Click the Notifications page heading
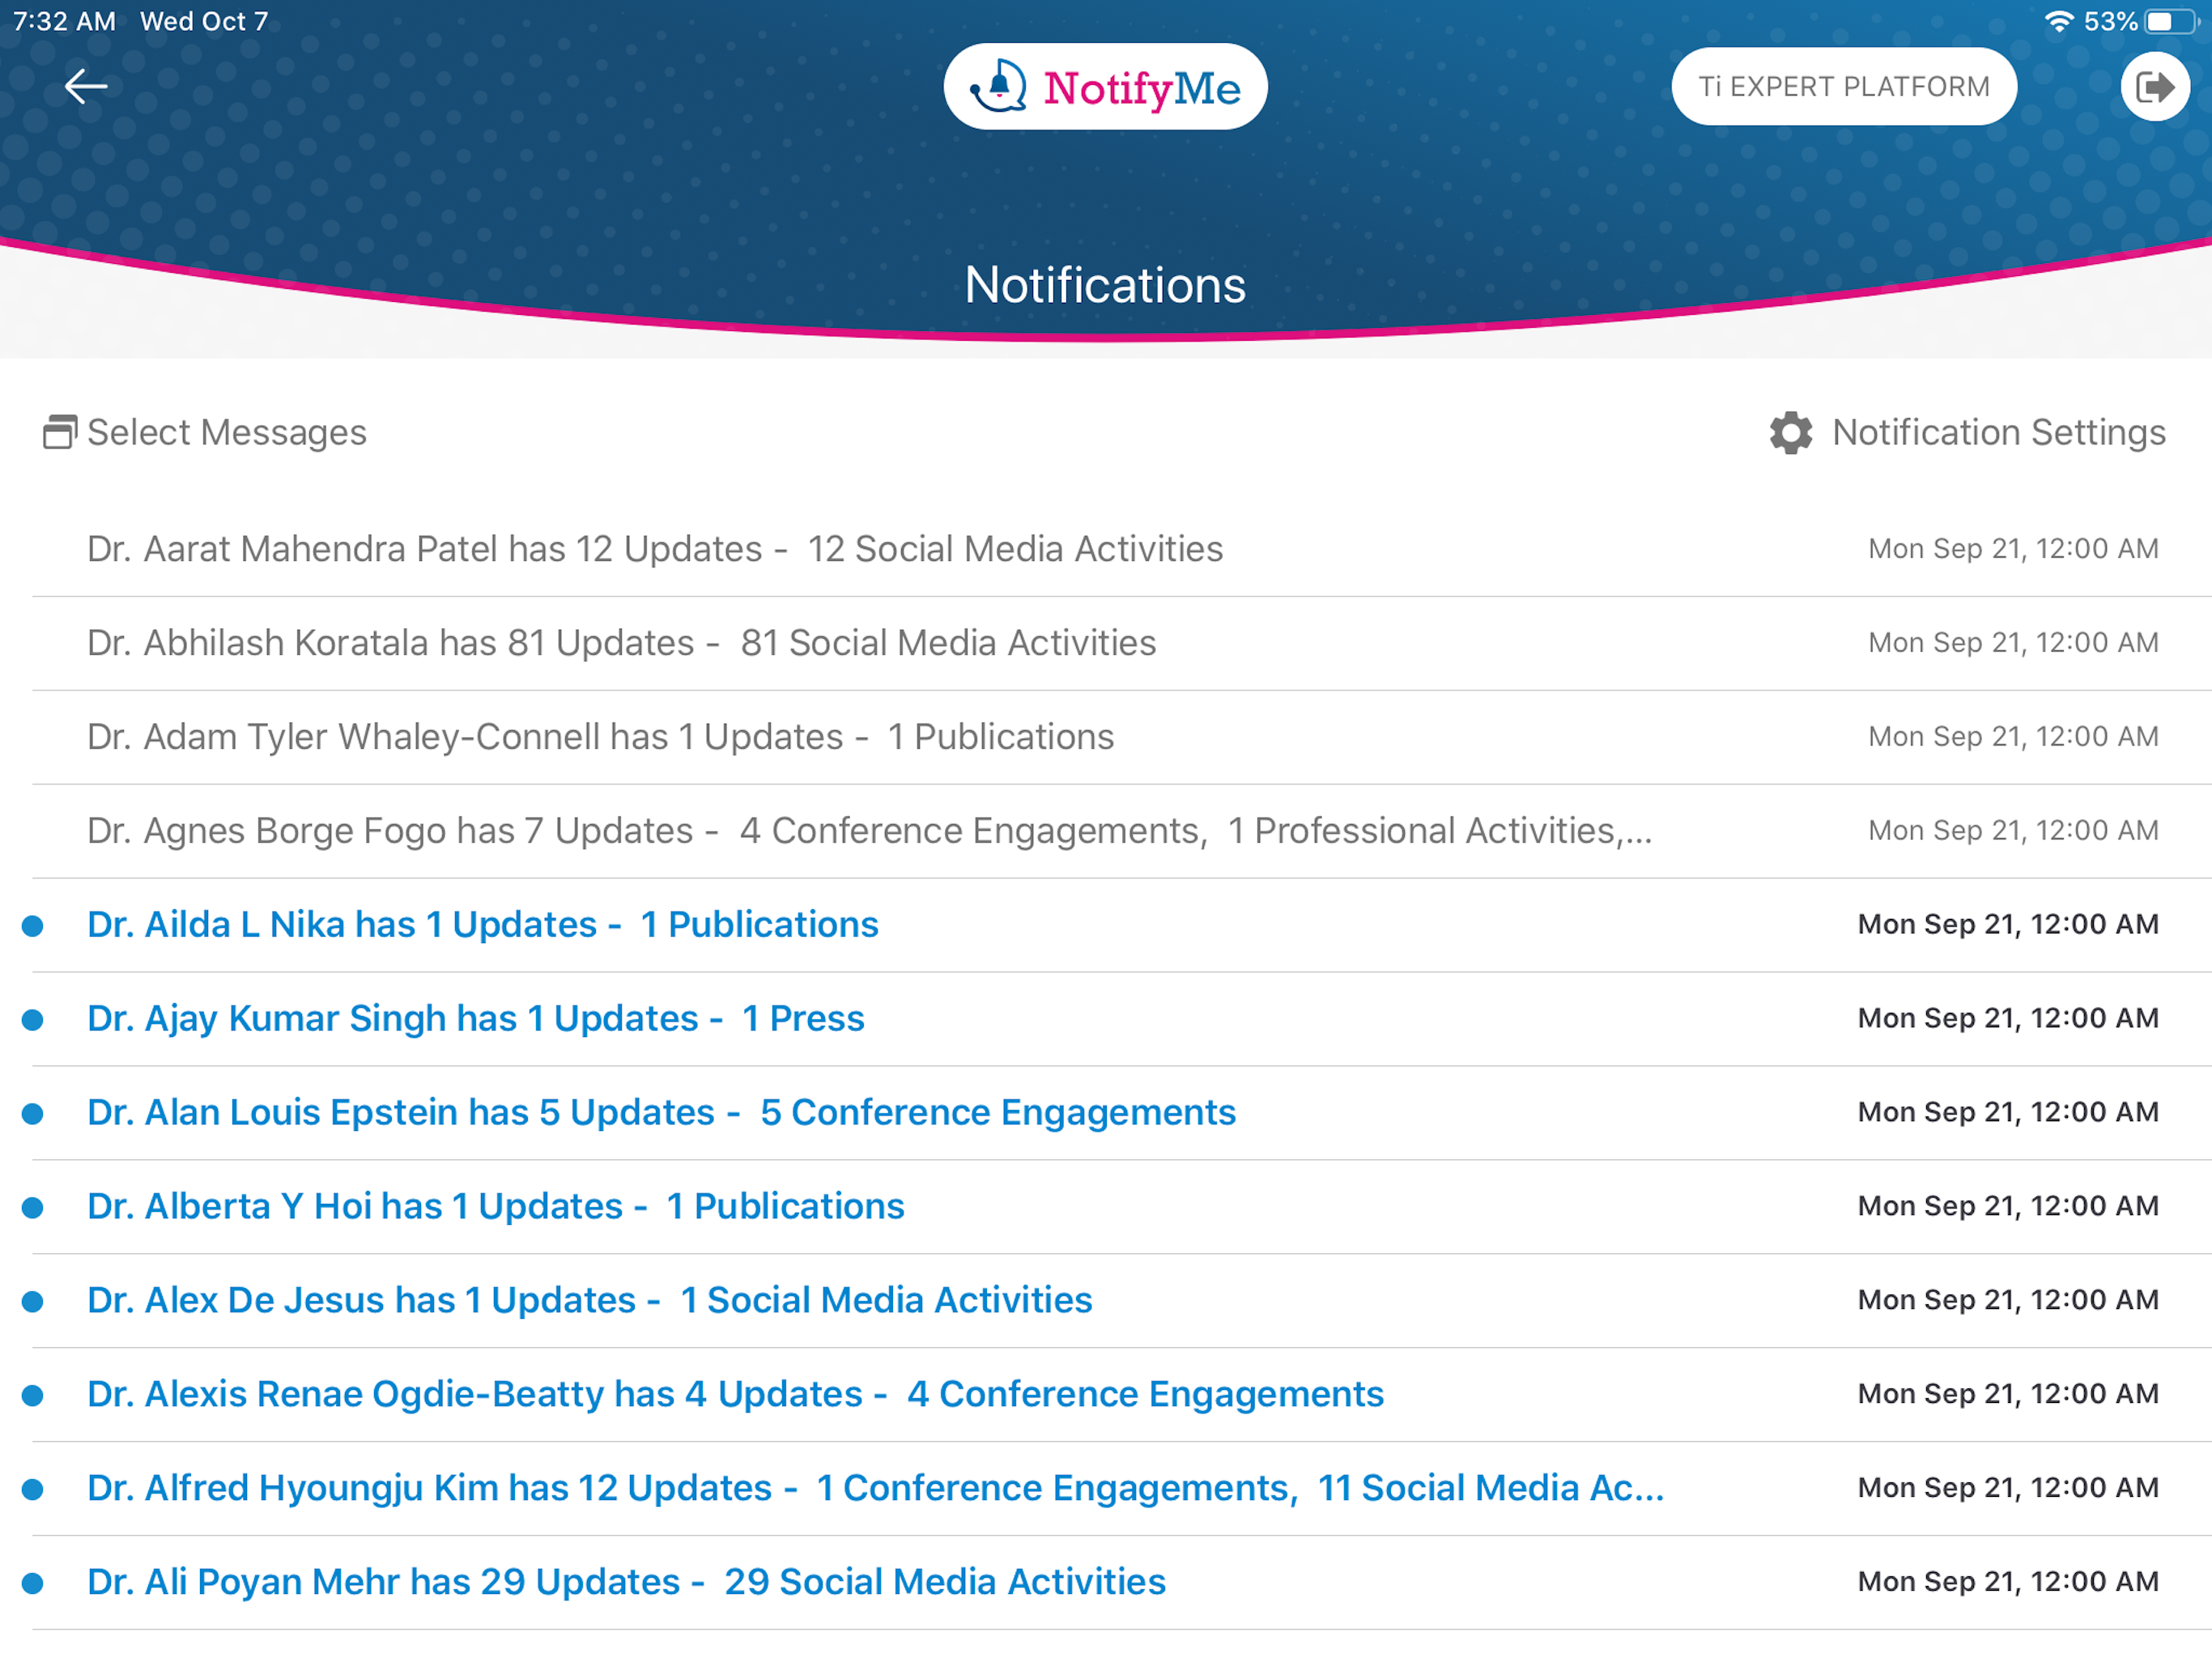Image resolution: width=2212 pixels, height=1658 pixels. click(1105, 286)
